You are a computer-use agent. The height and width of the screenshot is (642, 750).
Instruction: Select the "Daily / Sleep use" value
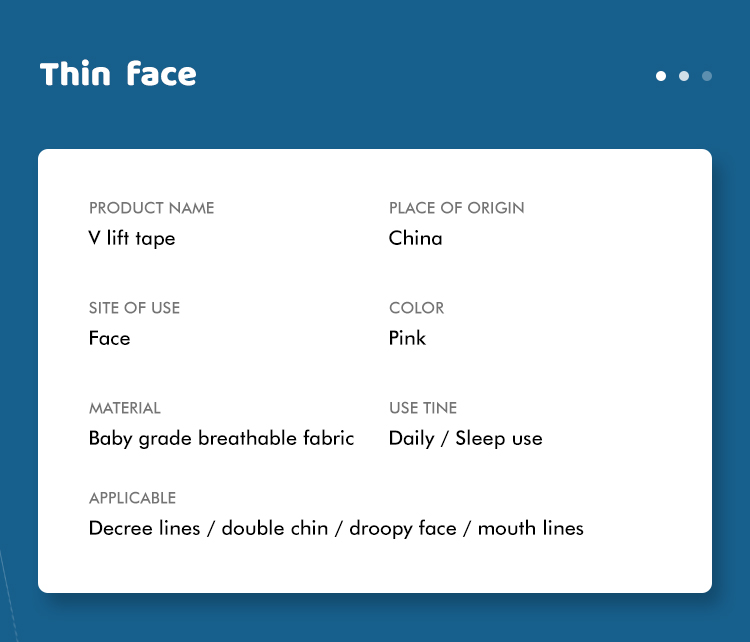465,438
